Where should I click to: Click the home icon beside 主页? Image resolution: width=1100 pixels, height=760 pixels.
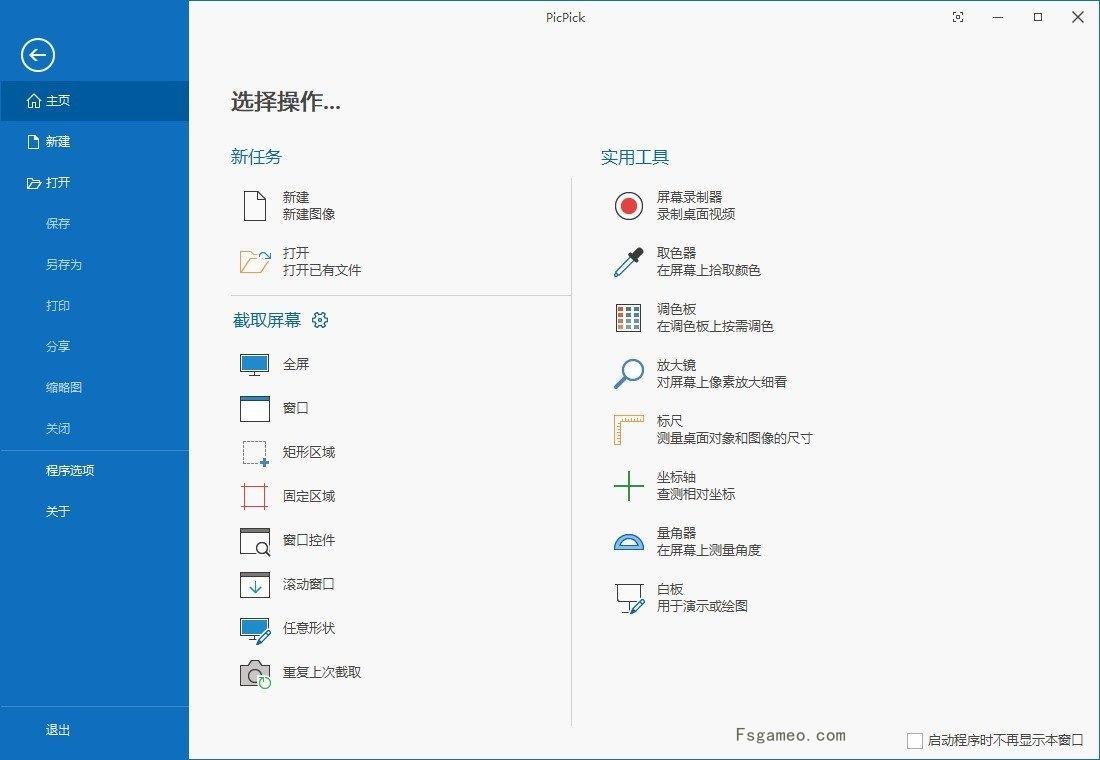34,101
